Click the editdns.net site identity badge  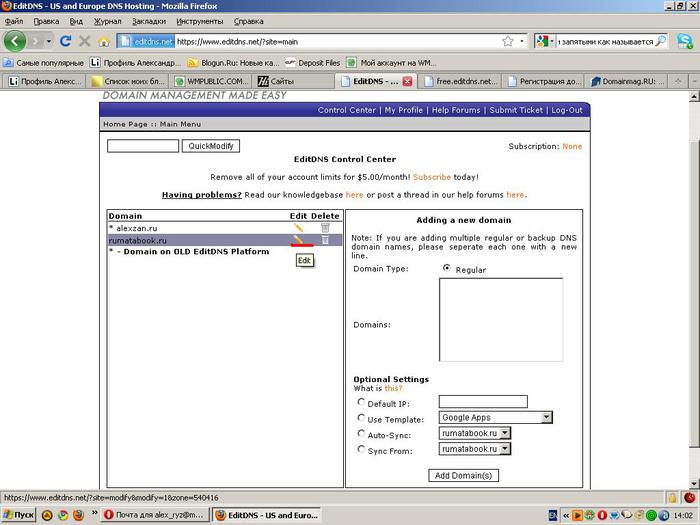tap(147, 42)
